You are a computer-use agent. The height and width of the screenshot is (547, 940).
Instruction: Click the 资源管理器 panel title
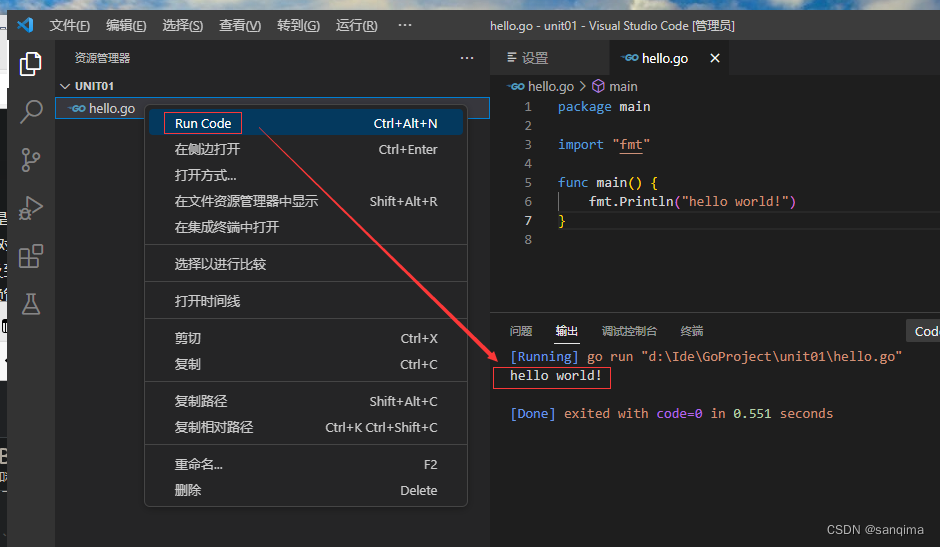(x=103, y=58)
